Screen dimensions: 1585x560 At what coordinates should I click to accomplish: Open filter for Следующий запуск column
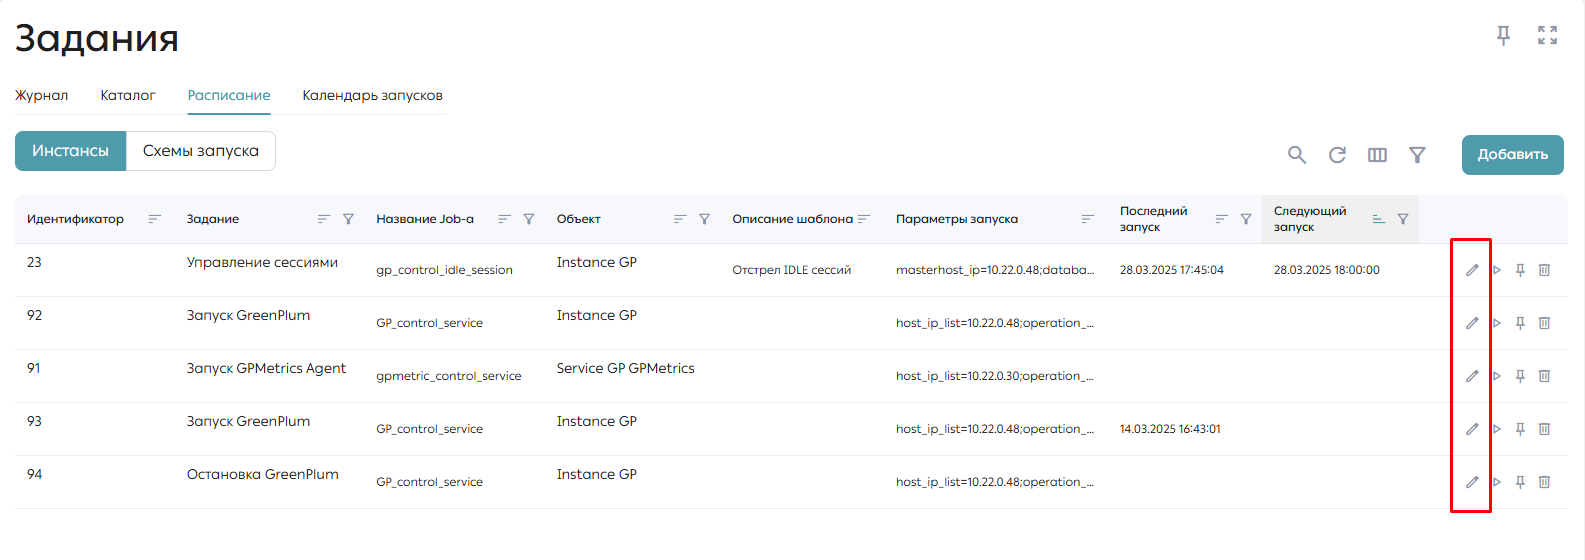coord(1403,219)
